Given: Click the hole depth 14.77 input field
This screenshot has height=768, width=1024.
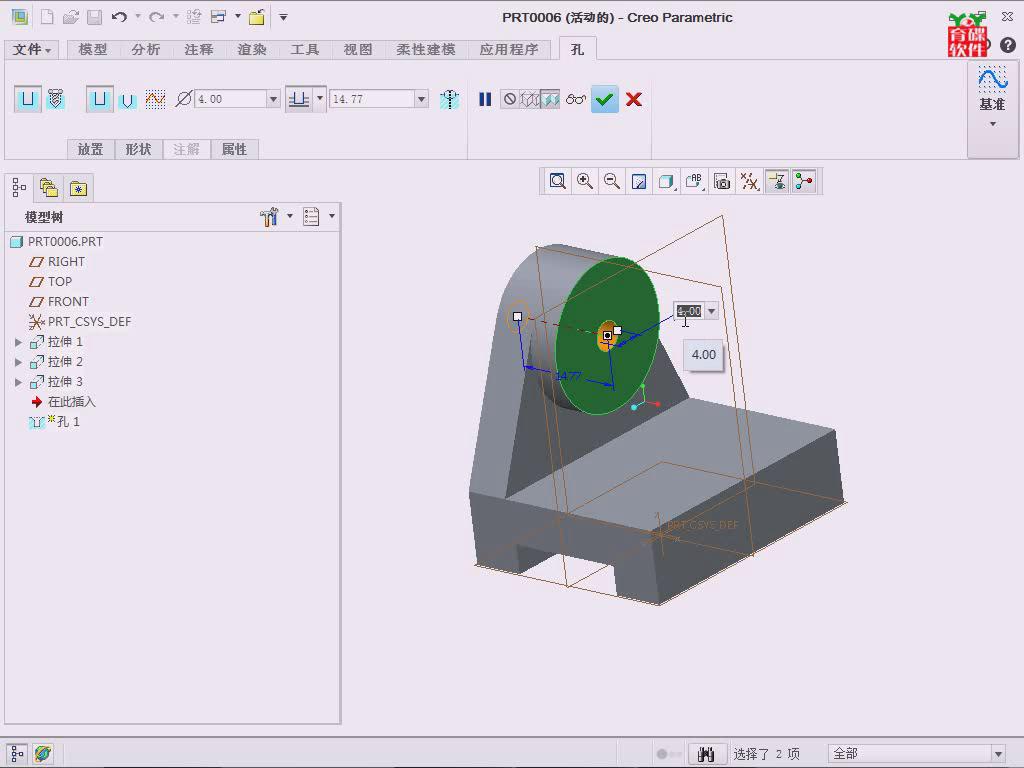Looking at the screenshot, I should tap(372, 99).
